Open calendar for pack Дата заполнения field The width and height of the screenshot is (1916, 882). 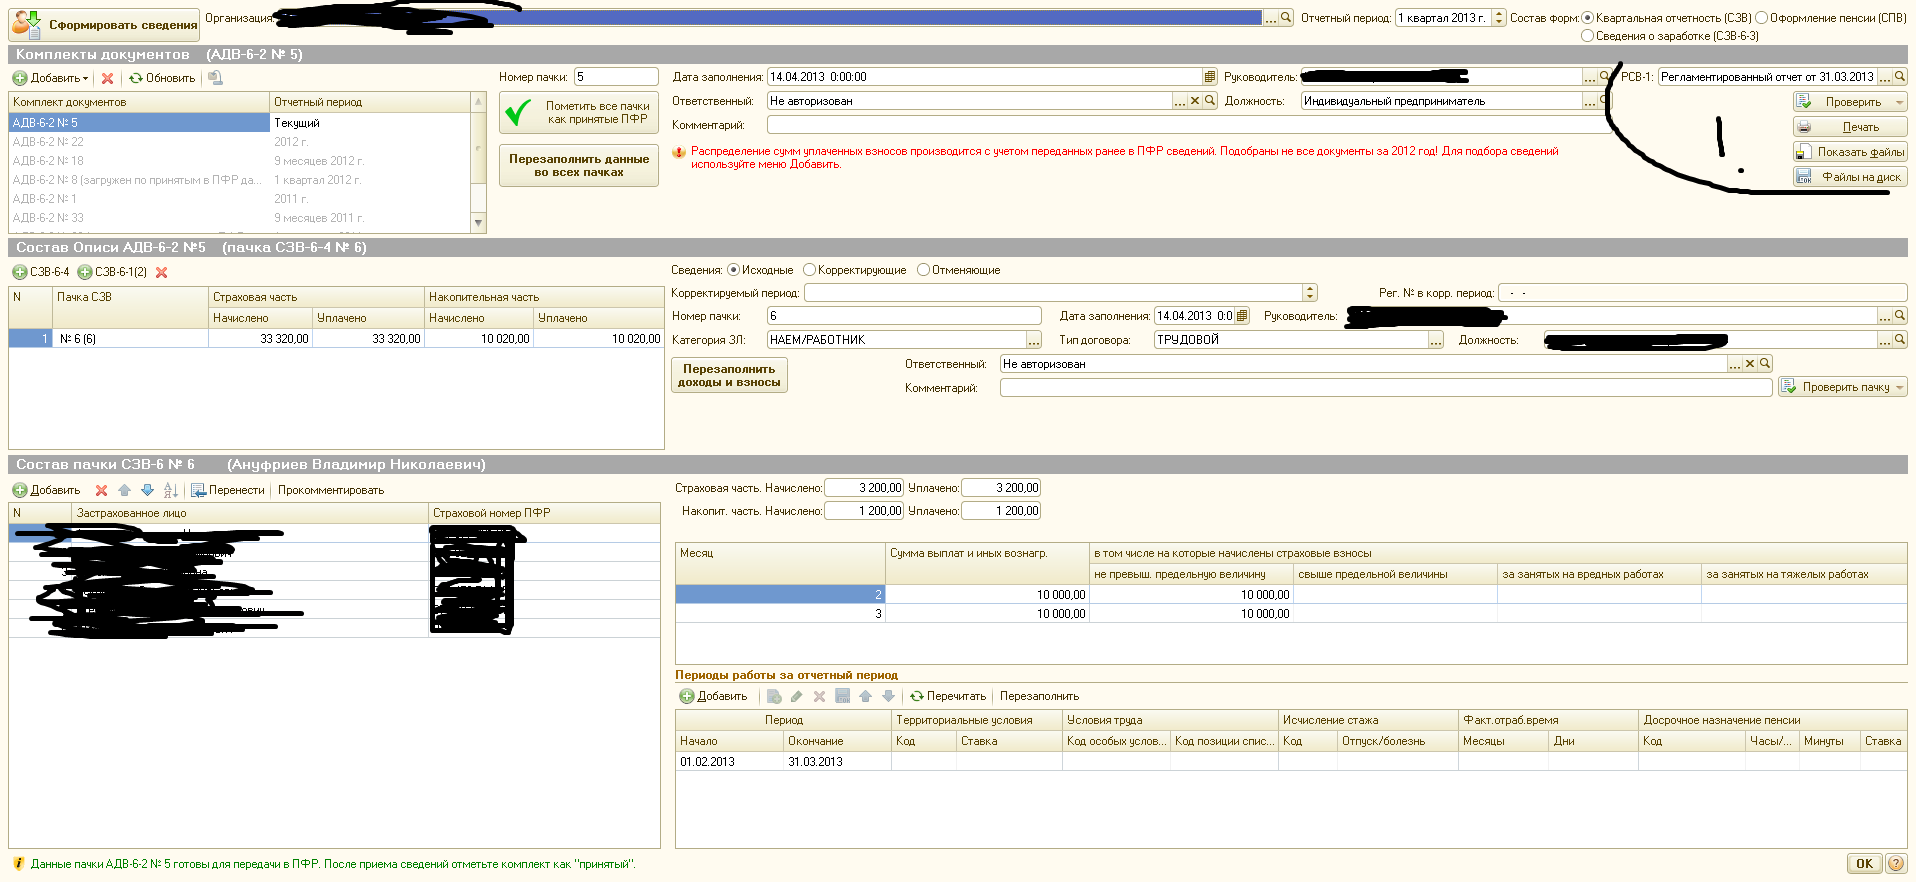click(x=1242, y=316)
